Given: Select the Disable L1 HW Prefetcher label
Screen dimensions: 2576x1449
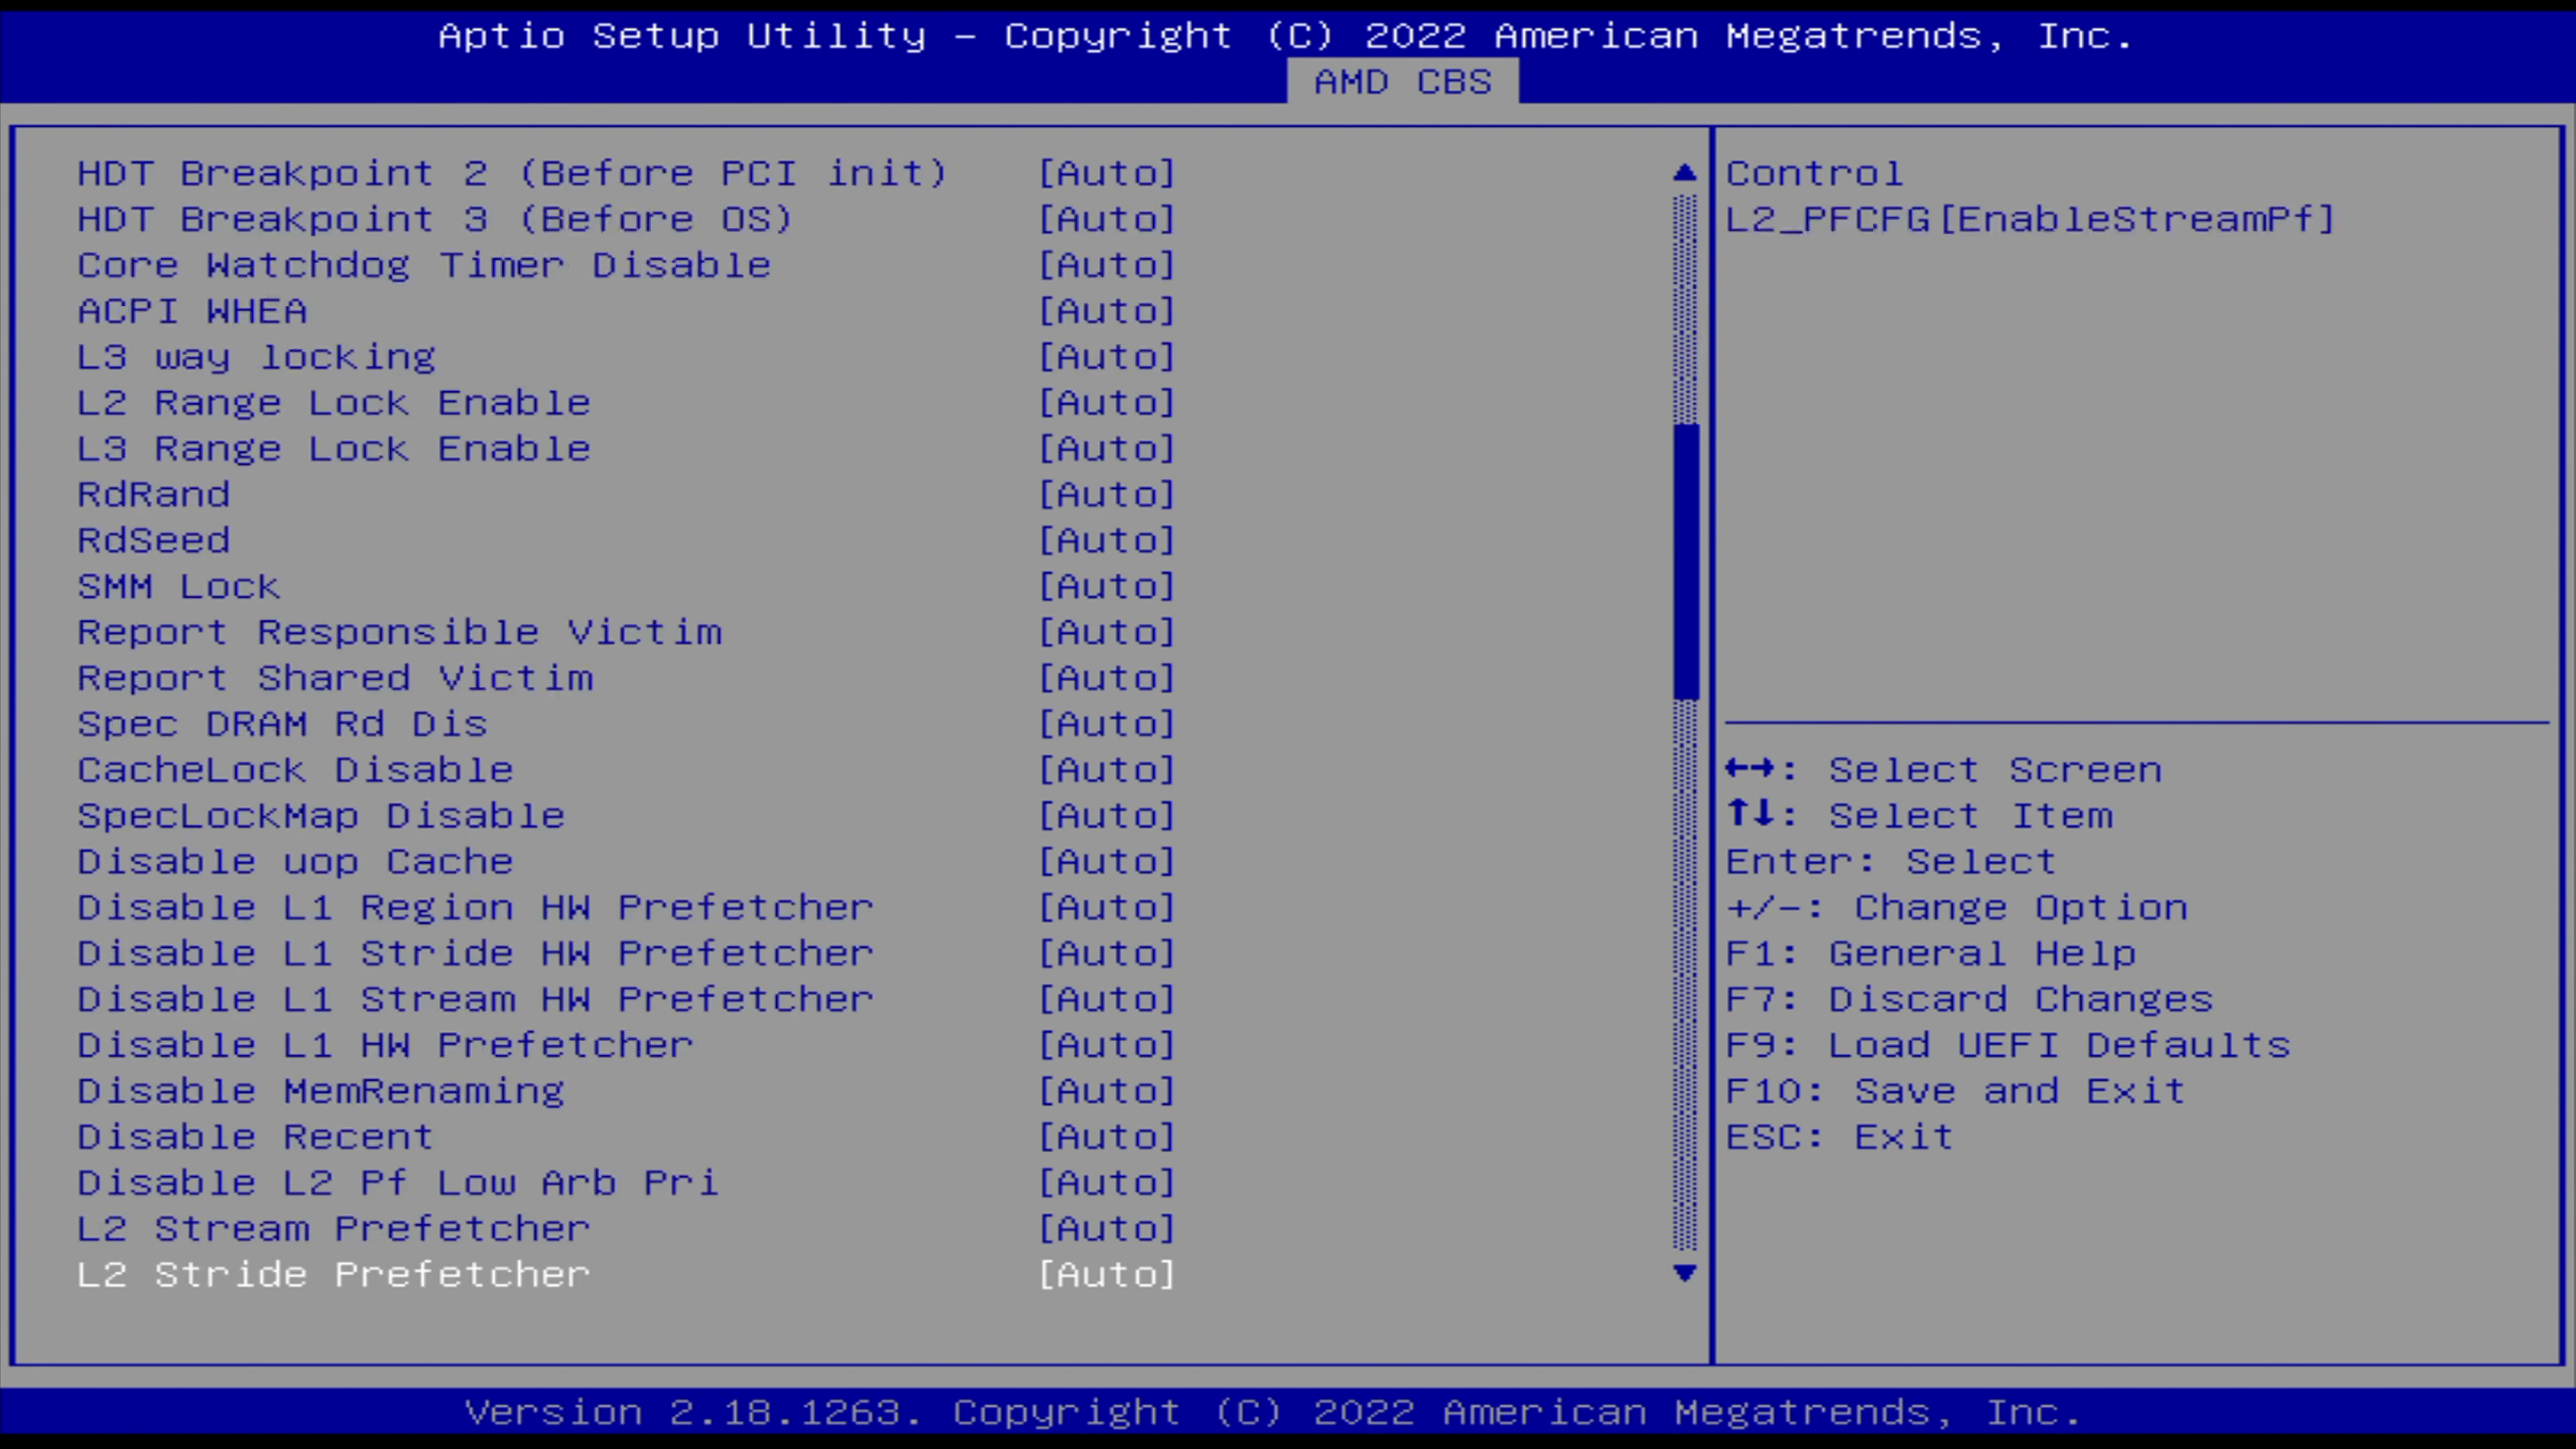Looking at the screenshot, I should (385, 1046).
